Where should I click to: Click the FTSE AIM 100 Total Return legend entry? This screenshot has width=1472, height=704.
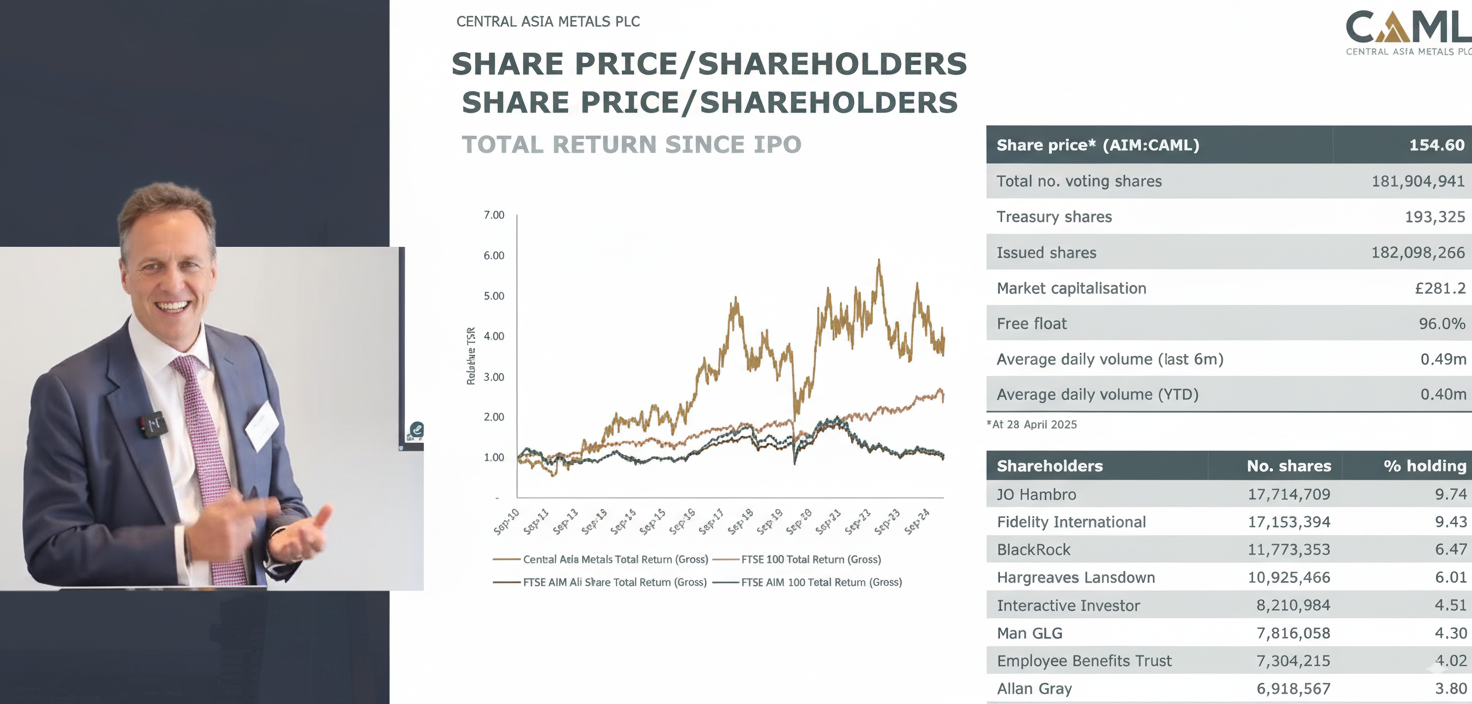(x=807, y=582)
